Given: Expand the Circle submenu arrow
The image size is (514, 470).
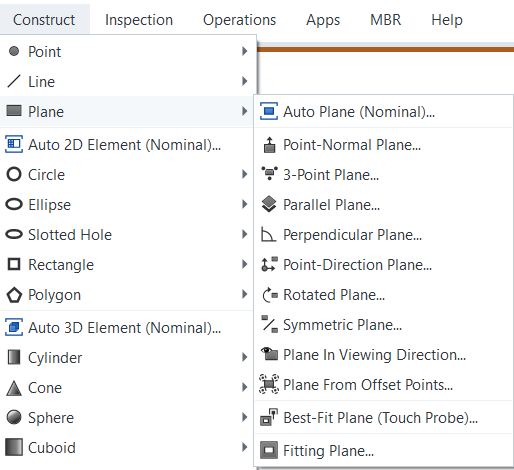Looking at the screenshot, I should pyautogui.click(x=245, y=174).
